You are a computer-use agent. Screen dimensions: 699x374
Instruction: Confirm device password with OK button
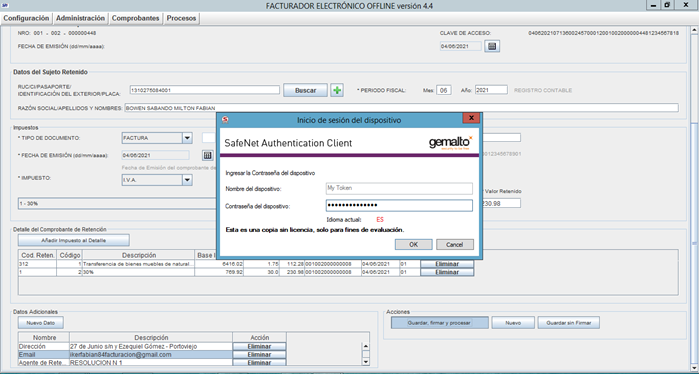point(413,244)
